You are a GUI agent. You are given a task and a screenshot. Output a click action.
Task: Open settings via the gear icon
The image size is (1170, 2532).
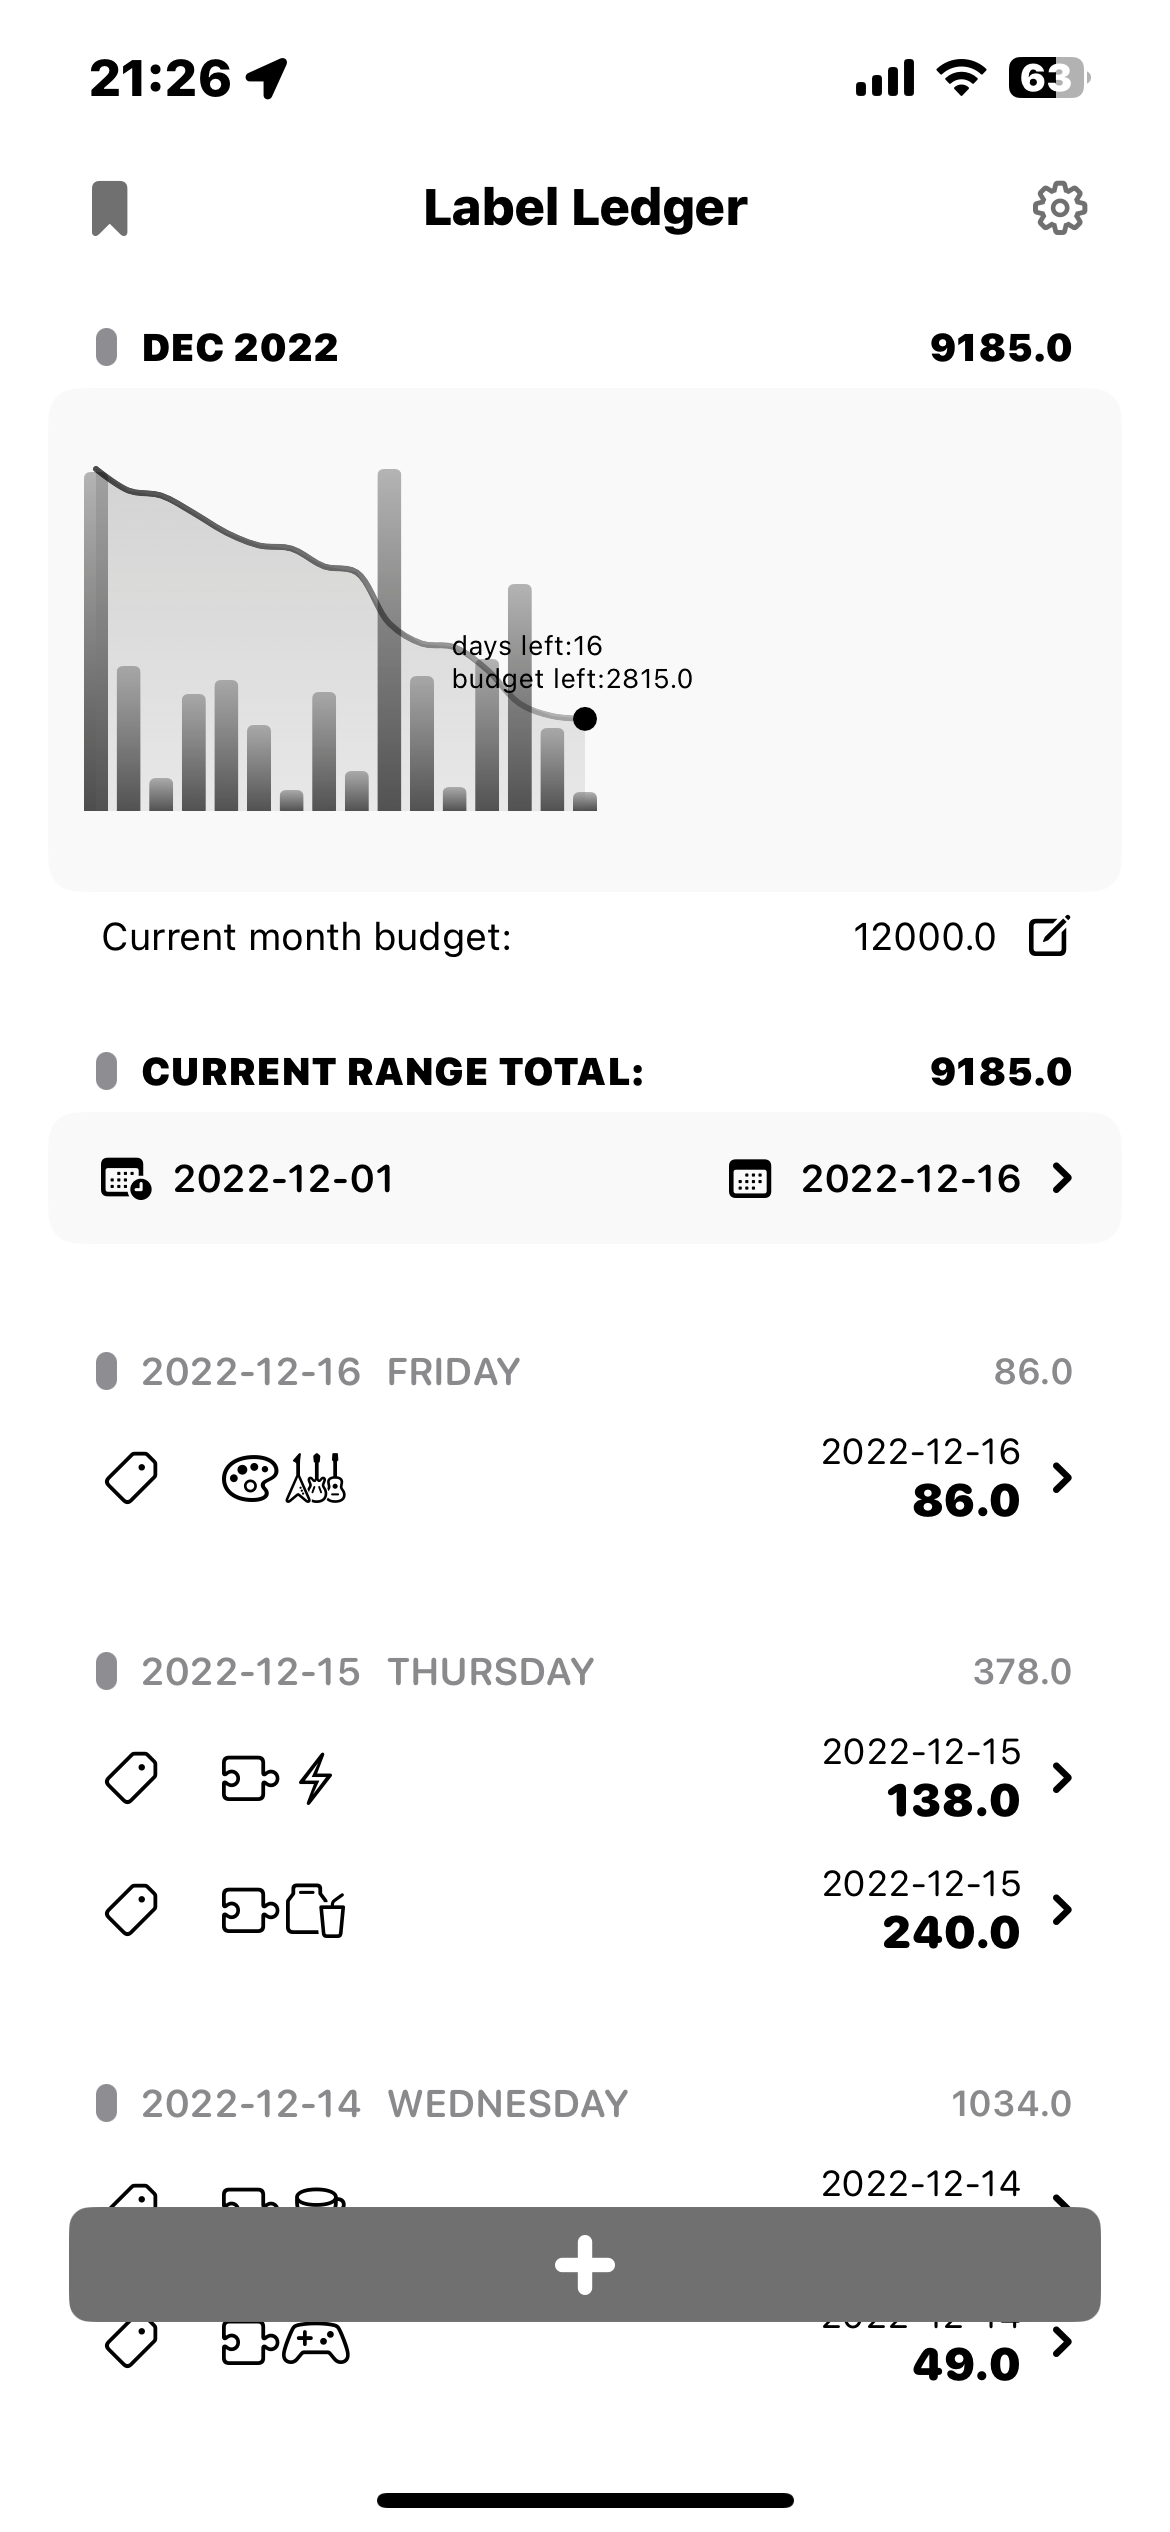tap(1059, 208)
